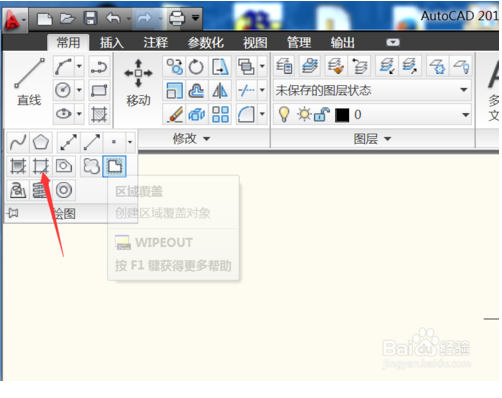Create a new drawing file

click(x=44, y=19)
